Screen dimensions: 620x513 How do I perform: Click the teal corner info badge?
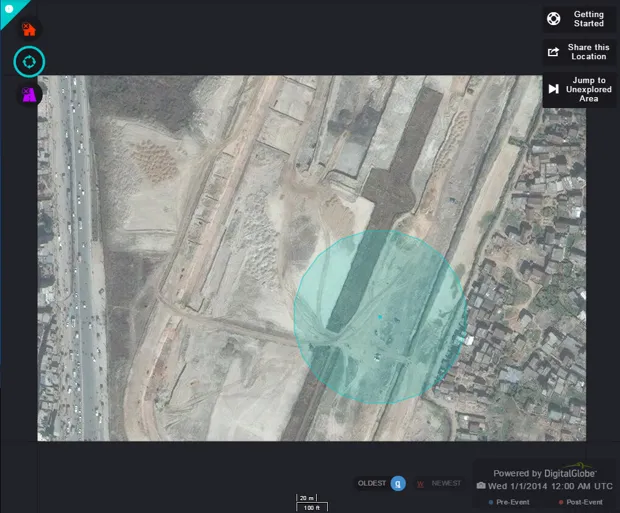click(10, 9)
